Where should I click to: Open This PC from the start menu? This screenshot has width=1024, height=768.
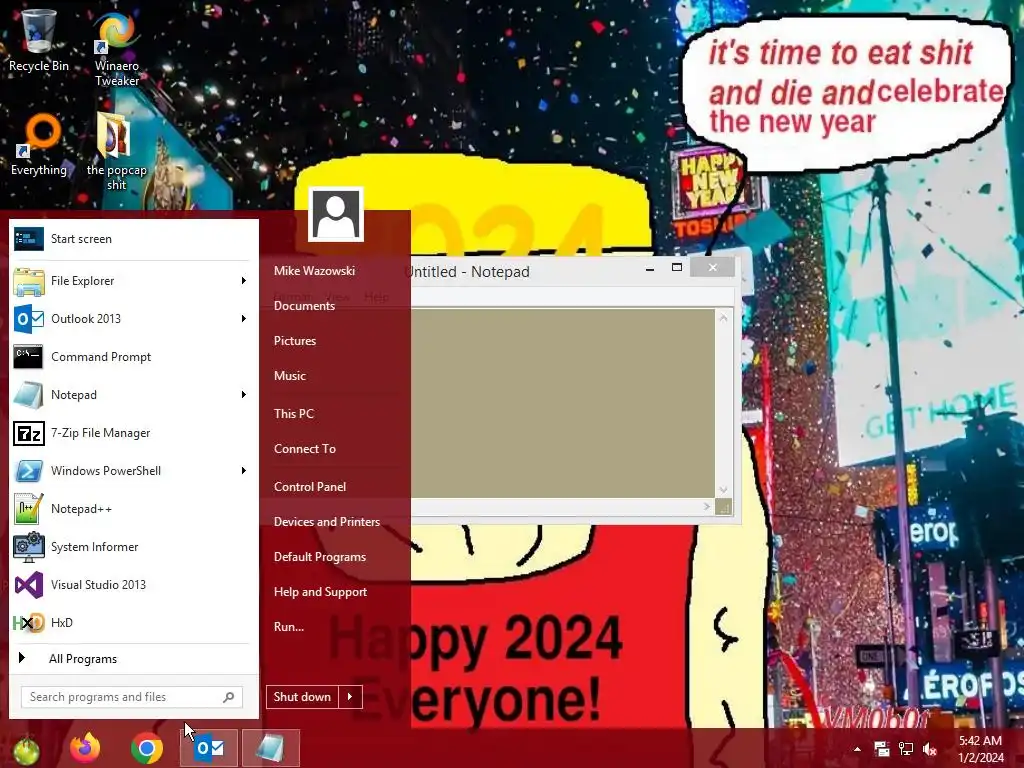click(293, 413)
